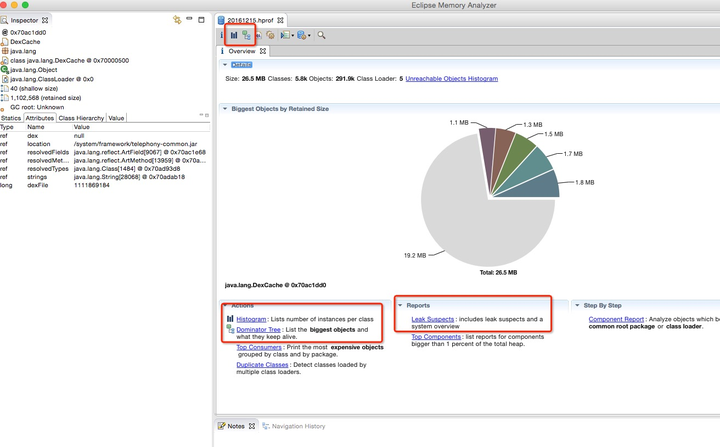Viewport: 720px width, 447px height.
Task: Open dropdown arrow next to Query Browser icon
Action: click(309, 35)
